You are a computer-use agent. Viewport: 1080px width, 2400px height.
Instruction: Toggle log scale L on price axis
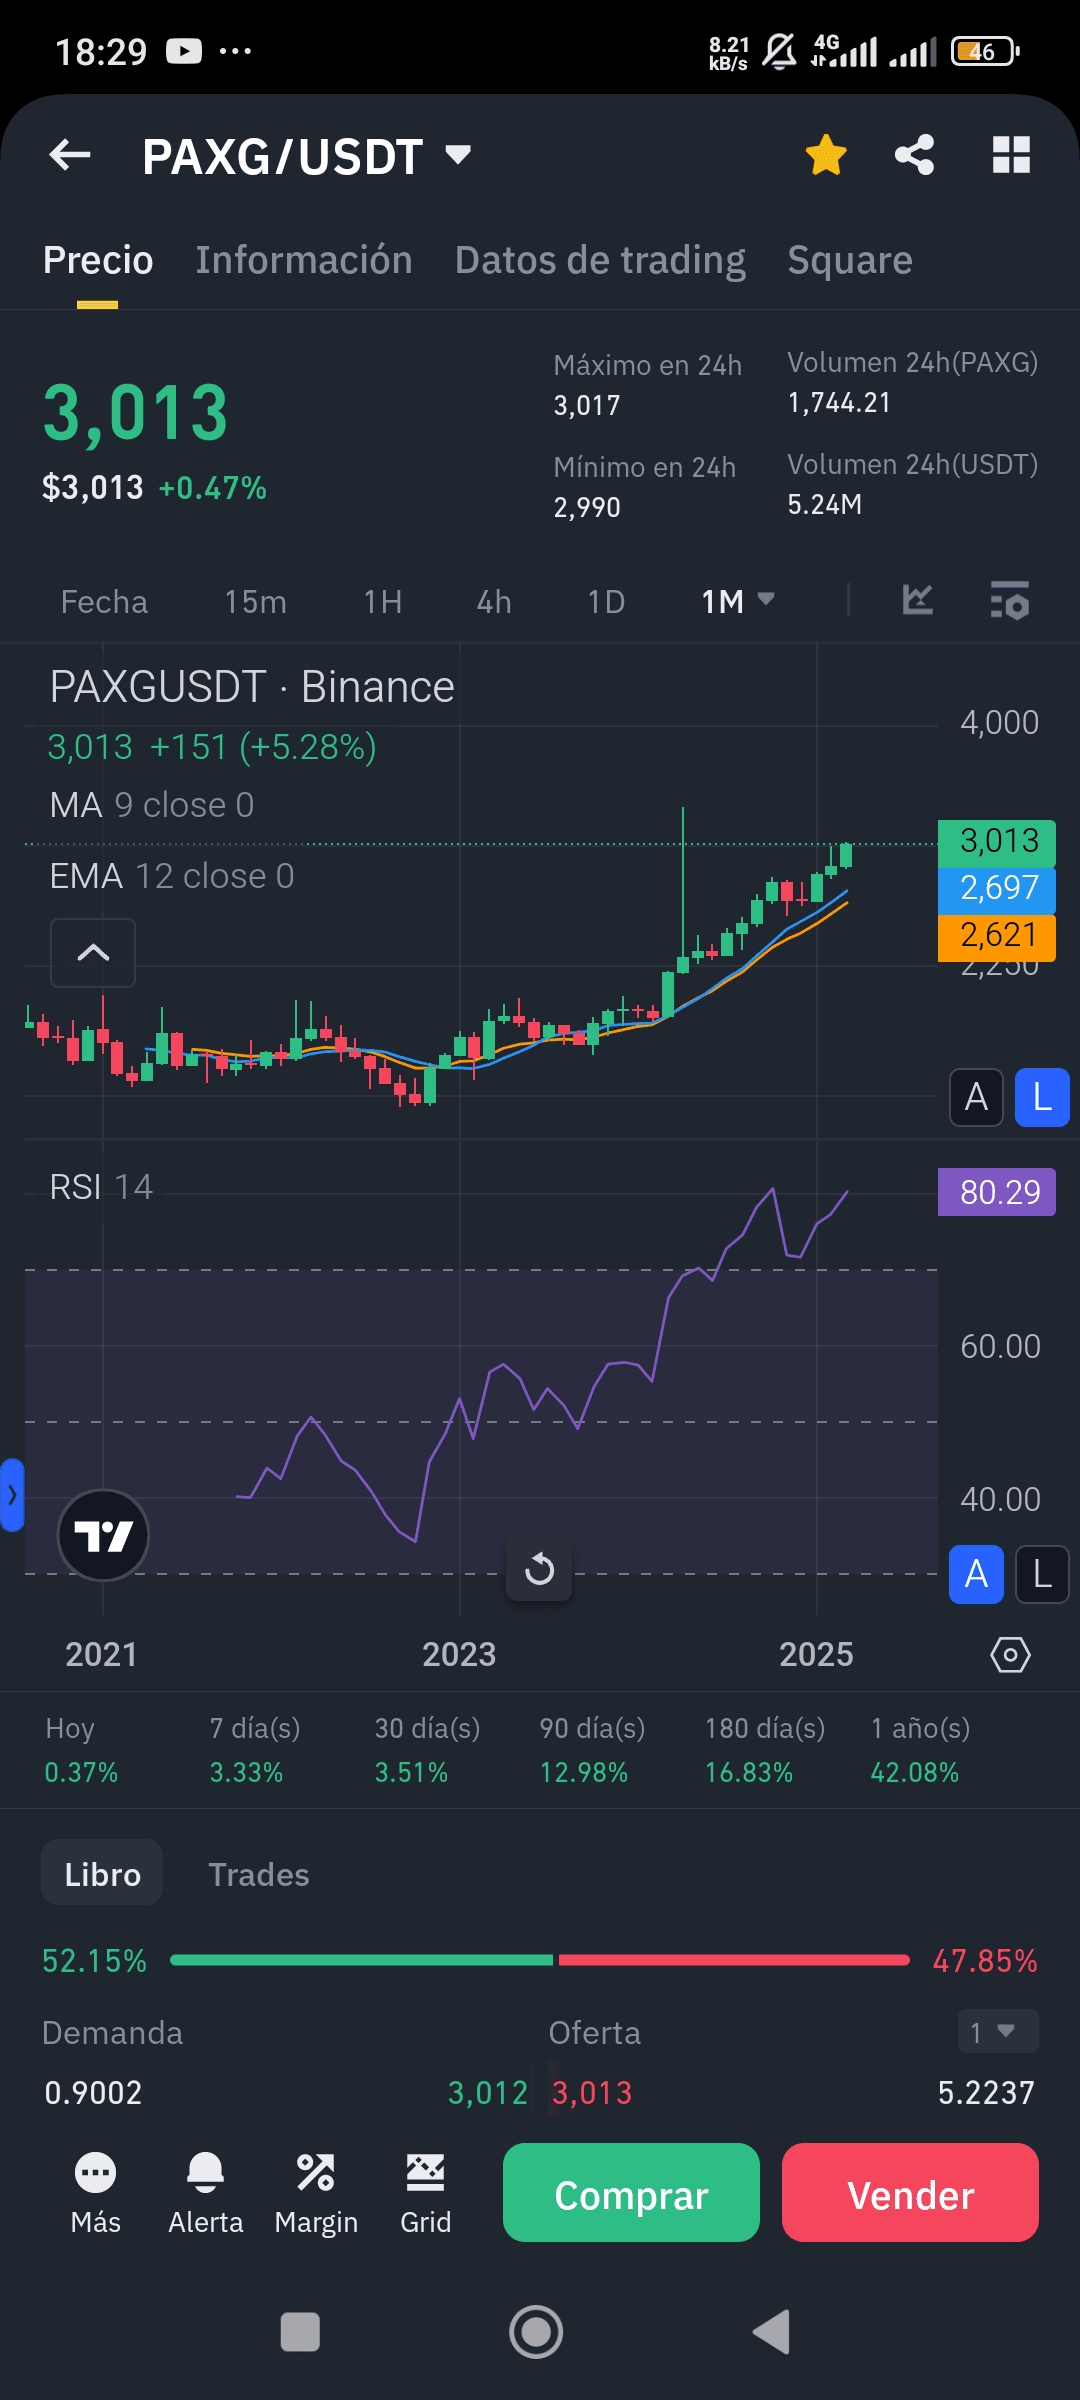[1042, 1098]
